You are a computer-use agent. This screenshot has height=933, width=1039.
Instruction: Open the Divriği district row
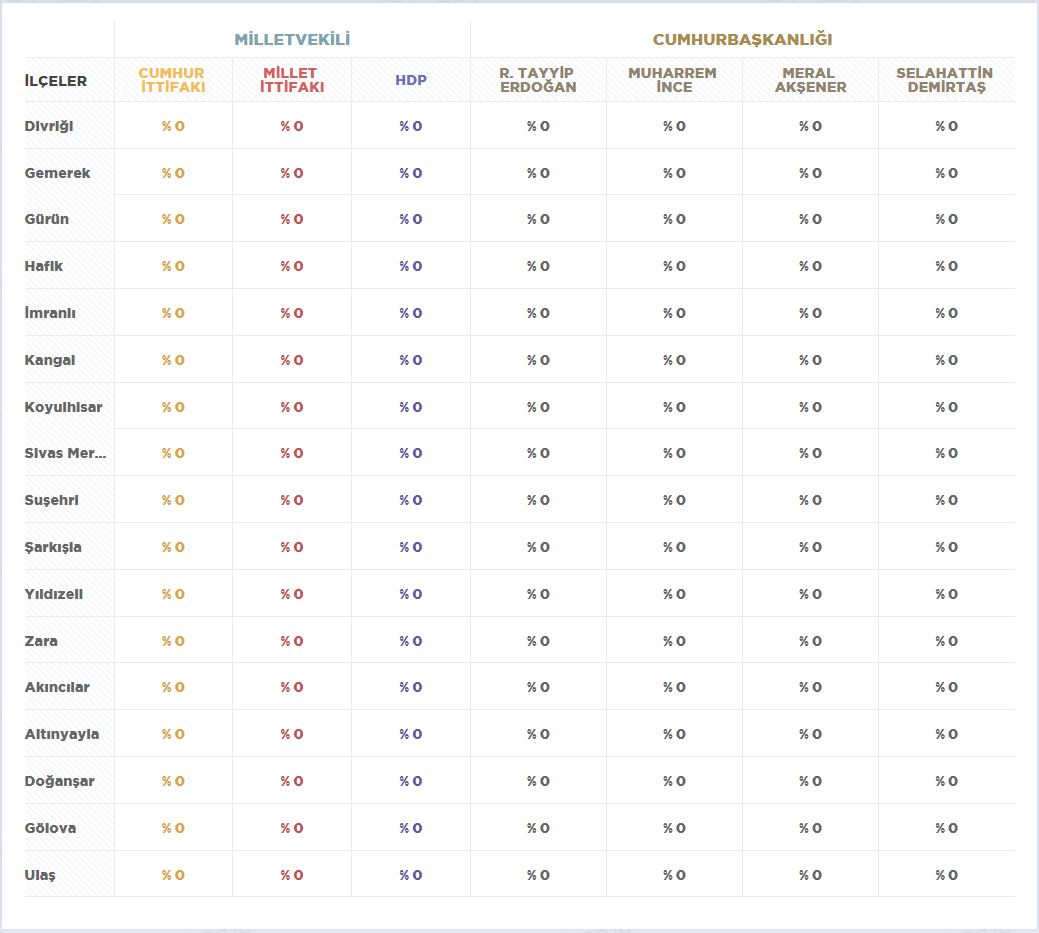pos(49,126)
